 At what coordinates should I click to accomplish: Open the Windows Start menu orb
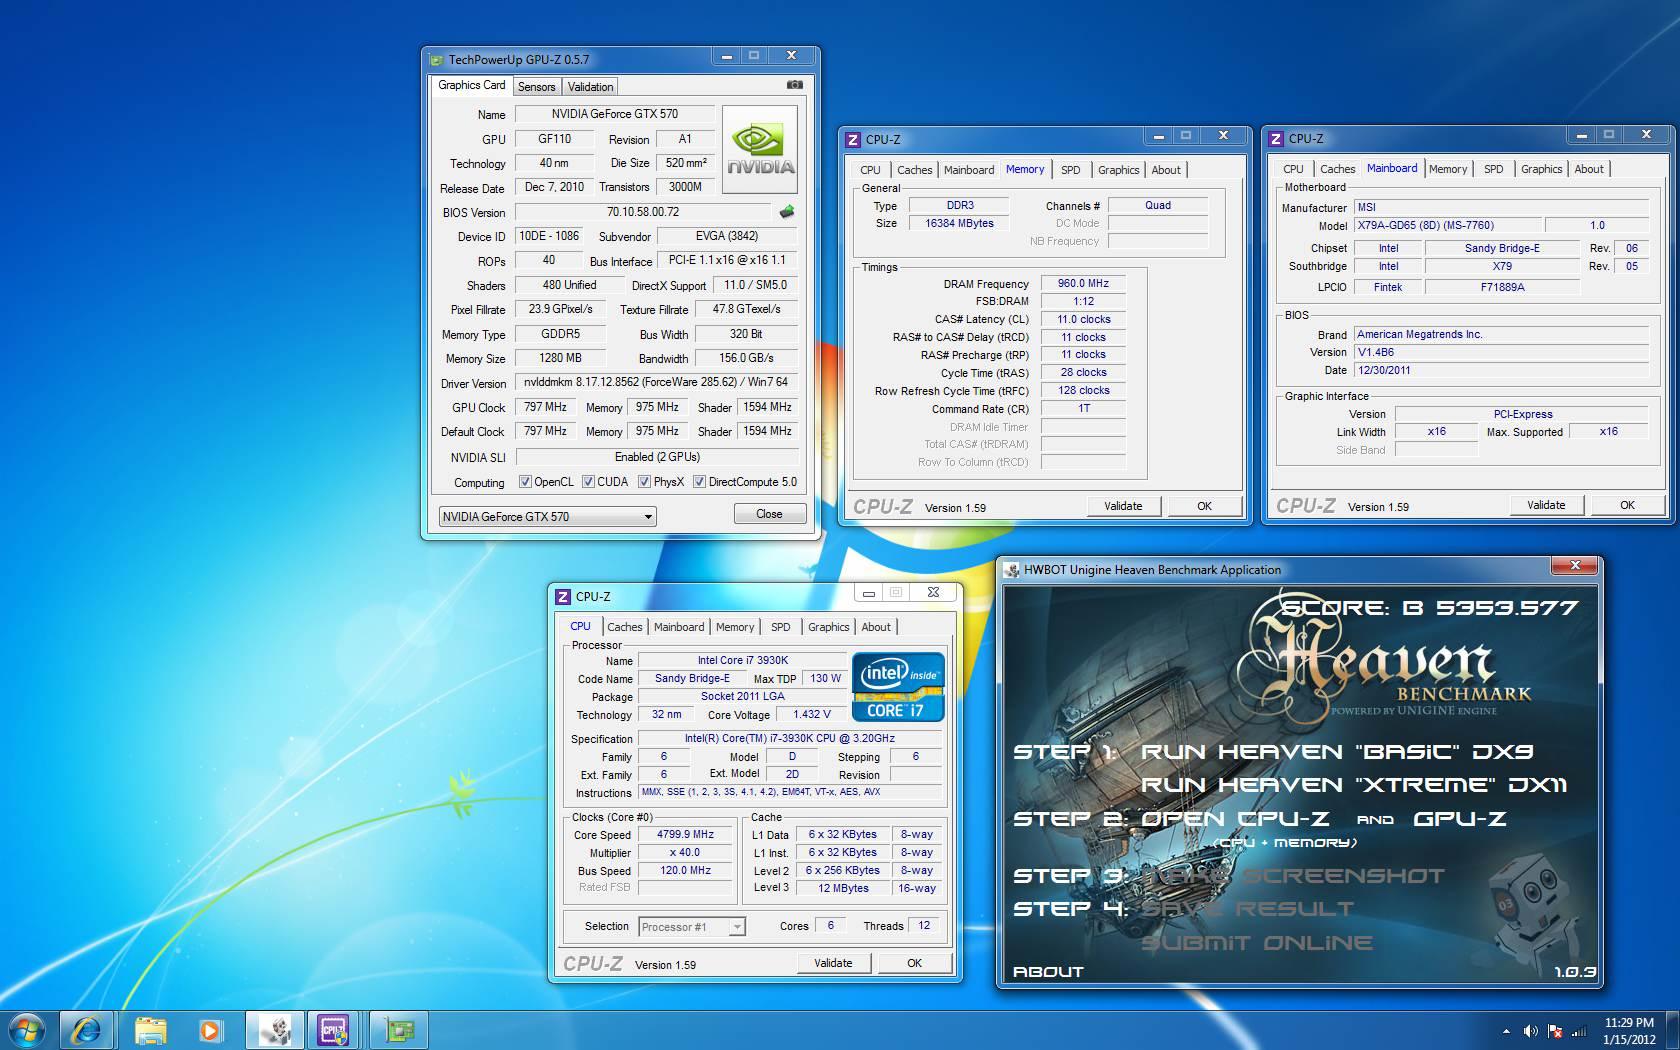pos(27,1030)
